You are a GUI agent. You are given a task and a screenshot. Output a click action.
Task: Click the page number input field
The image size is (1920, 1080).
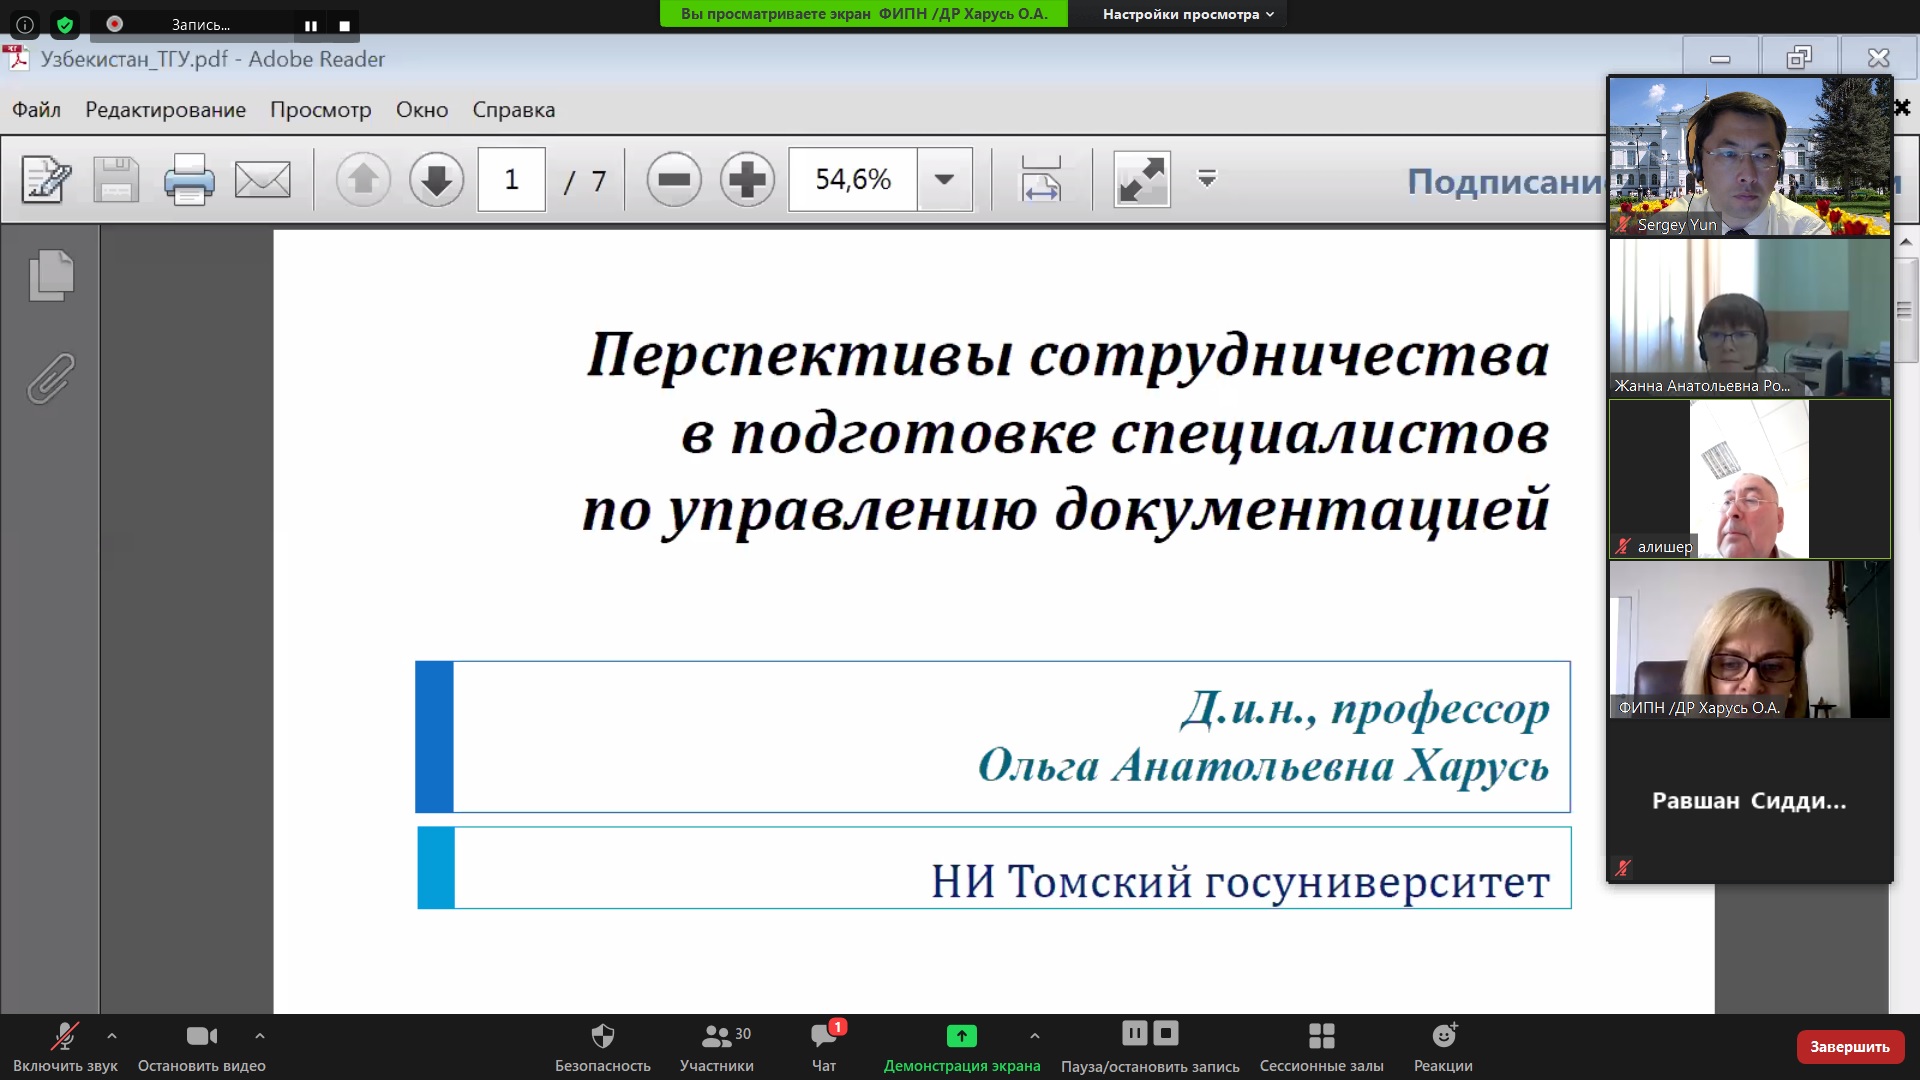[511, 180]
